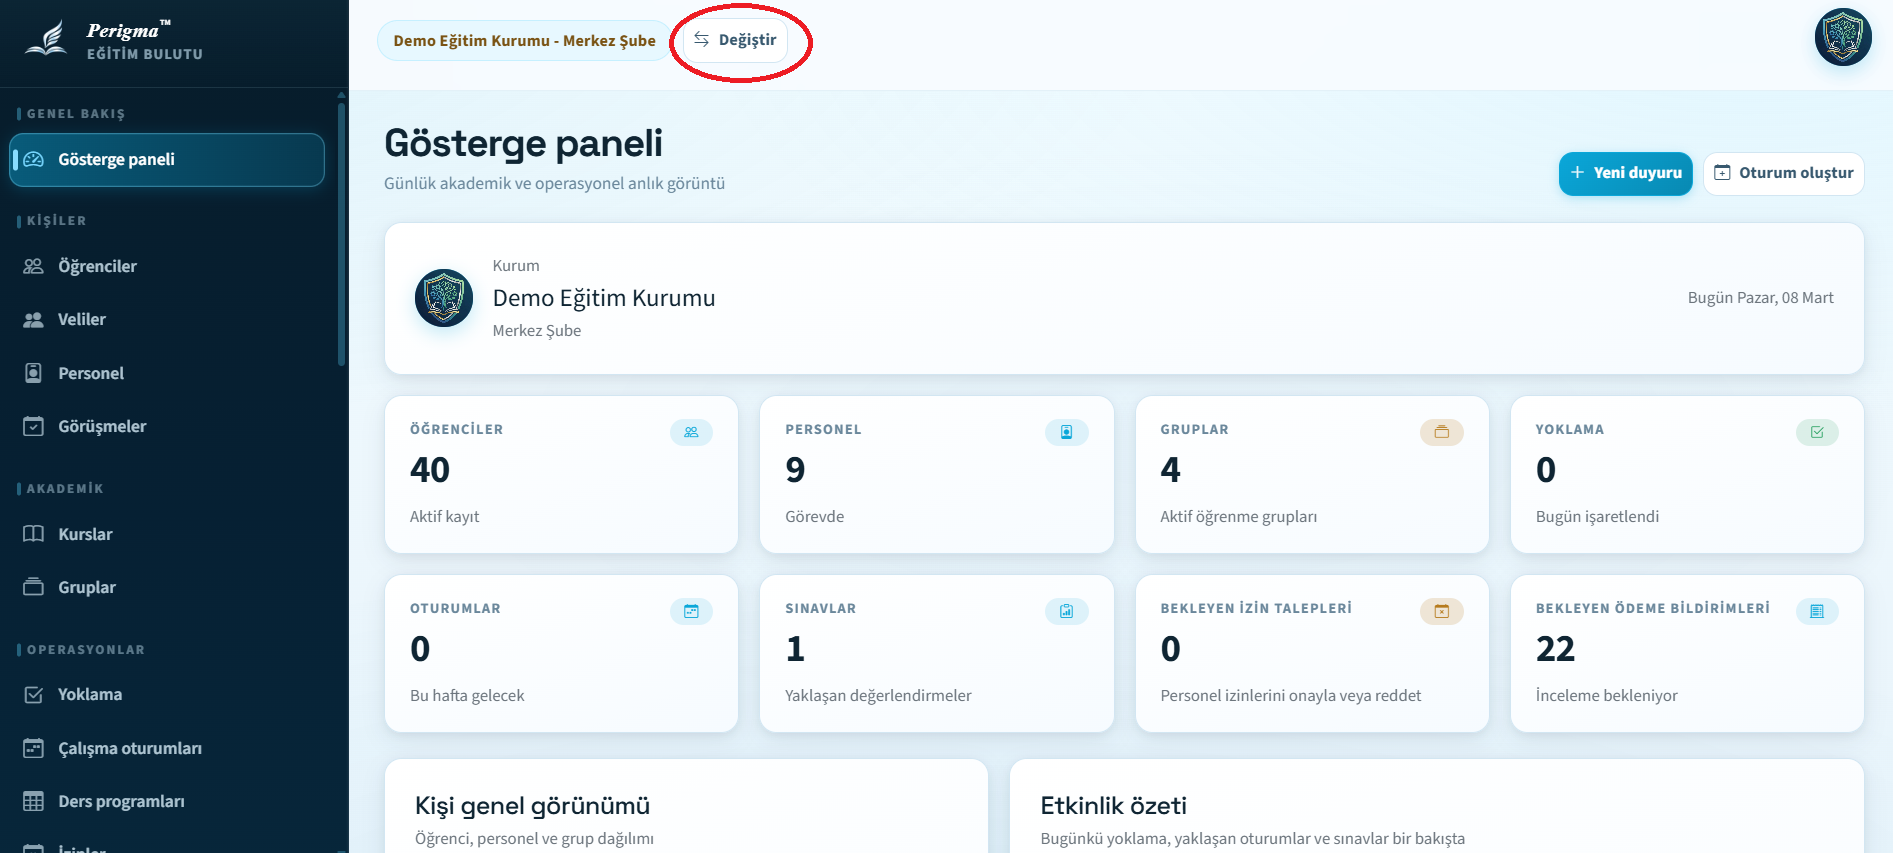Click the students icon on Öğrenciler card
Image resolution: width=1893 pixels, height=853 pixels.
point(691,432)
